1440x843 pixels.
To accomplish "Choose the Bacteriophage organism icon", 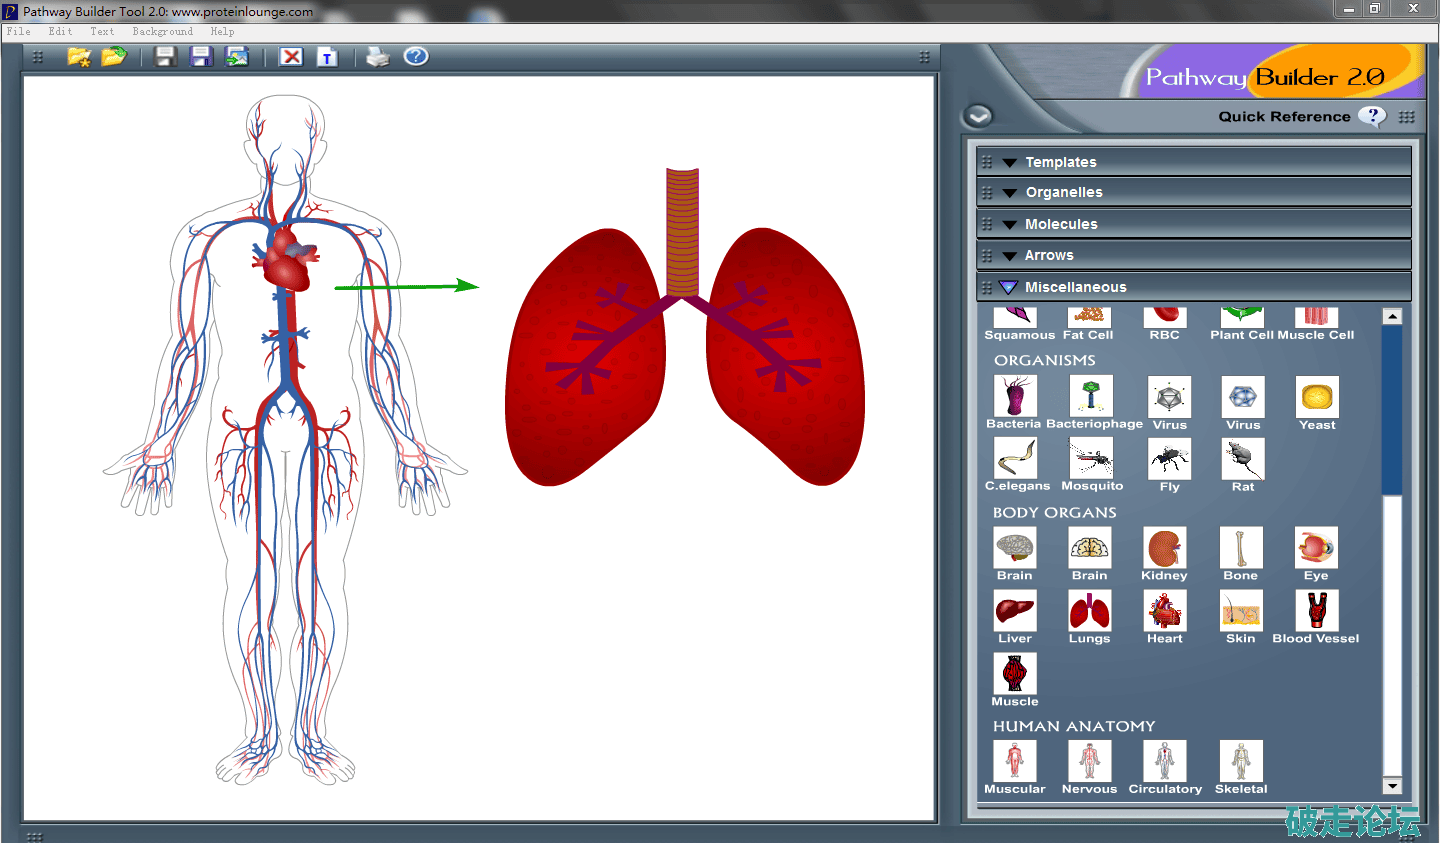I will click(x=1091, y=397).
